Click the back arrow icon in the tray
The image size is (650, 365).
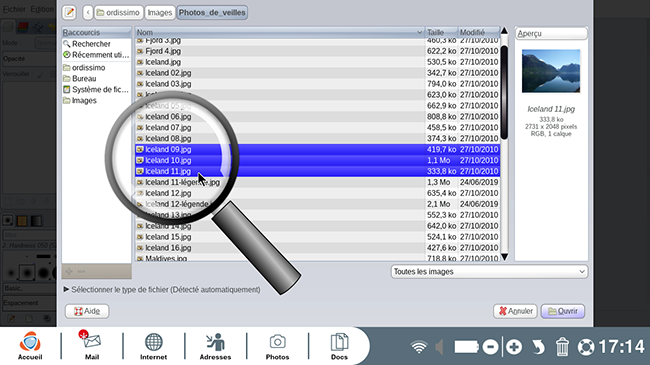click(538, 347)
